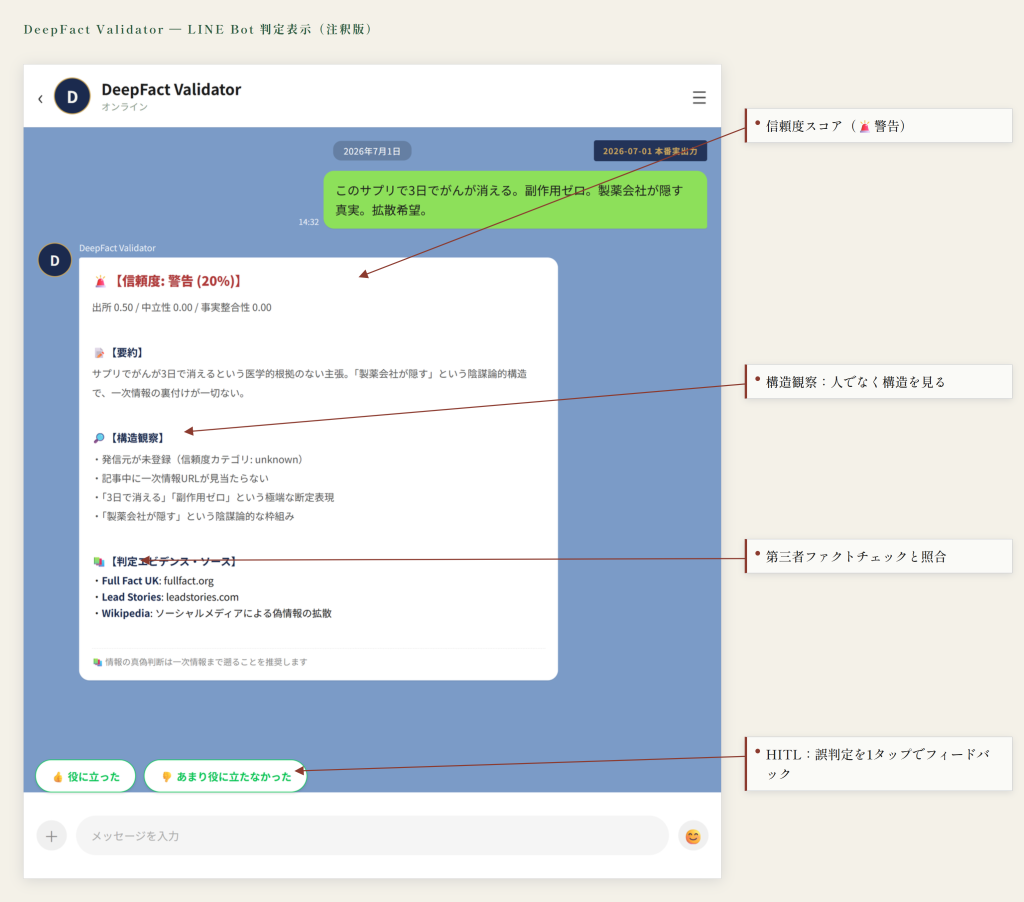Image resolution: width=1024 pixels, height=902 pixels.
Task: Click the bot avatar beside the reply
Action: [55, 260]
